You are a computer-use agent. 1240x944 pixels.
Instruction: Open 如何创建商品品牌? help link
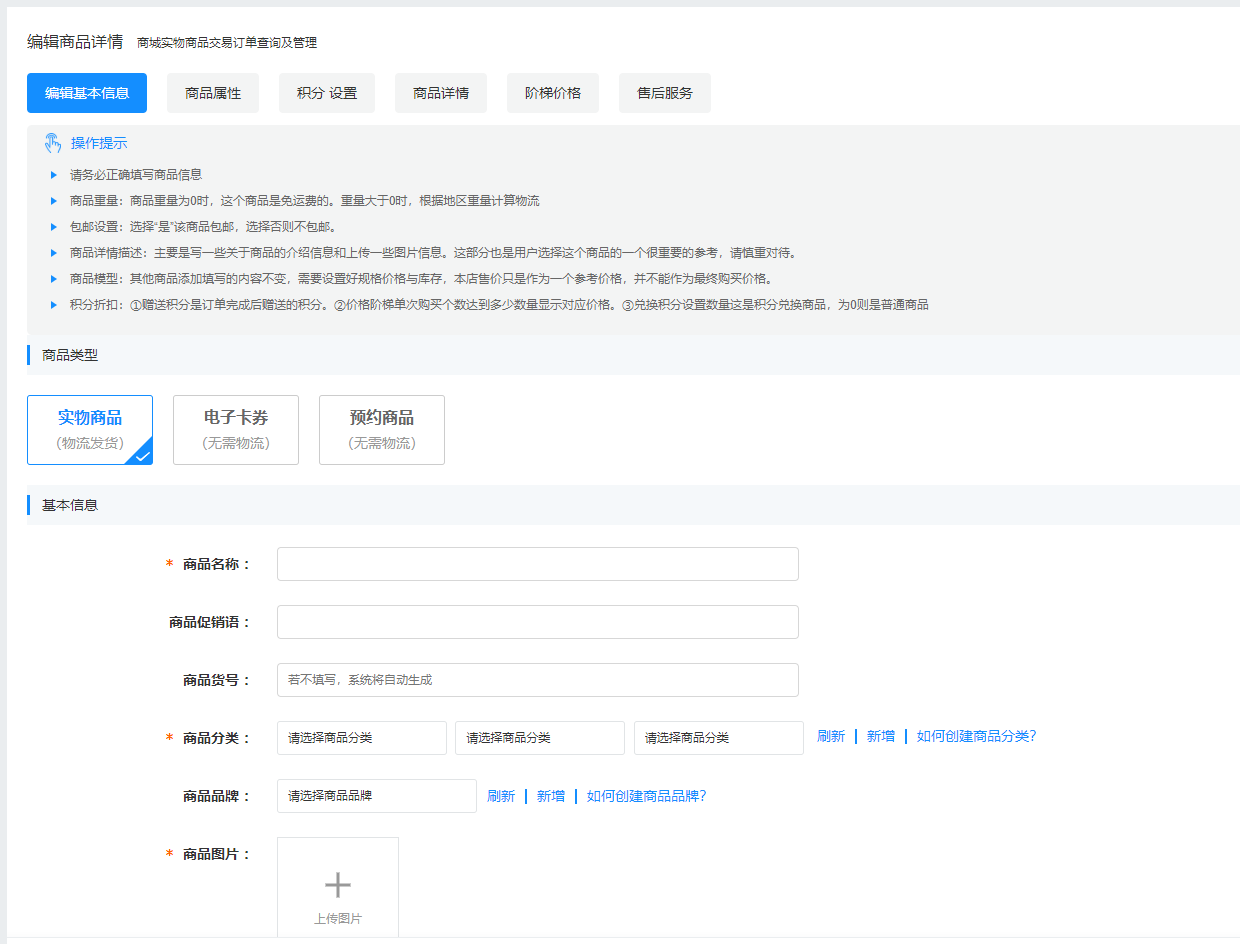(x=646, y=796)
